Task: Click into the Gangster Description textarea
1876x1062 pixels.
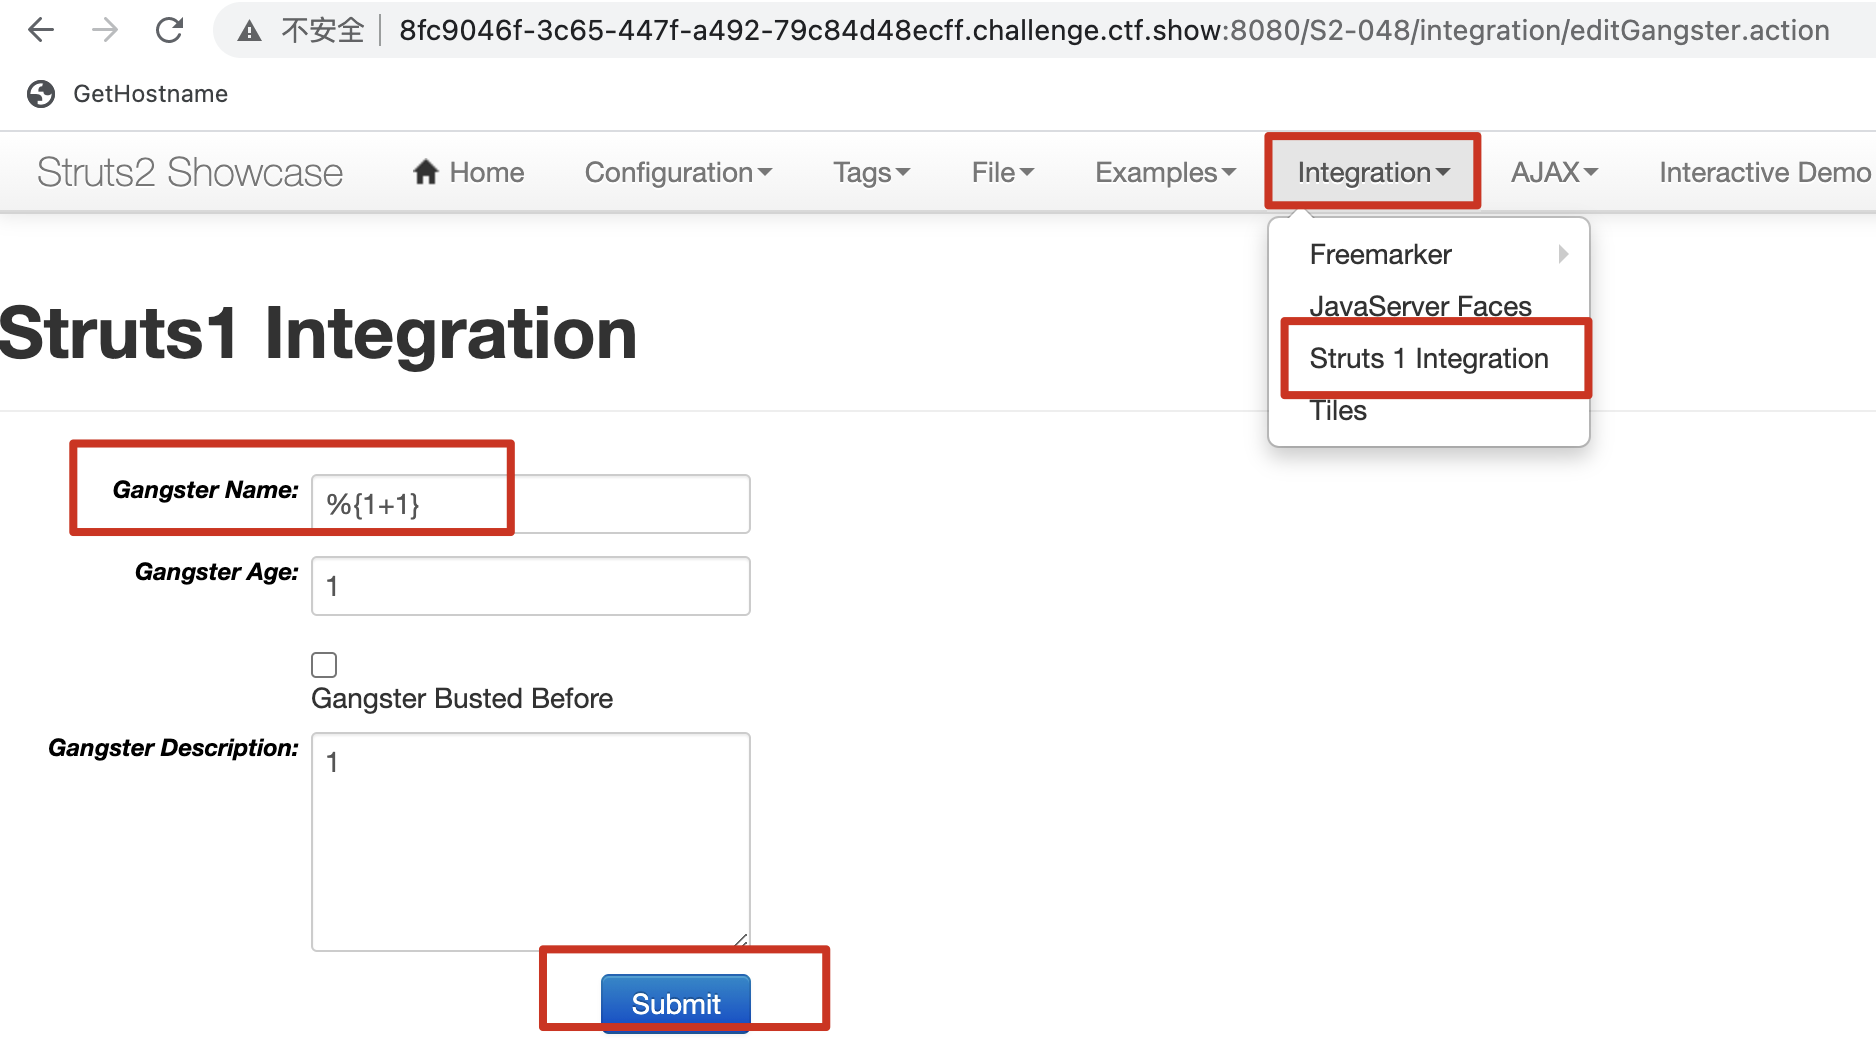Action: pyautogui.click(x=531, y=842)
